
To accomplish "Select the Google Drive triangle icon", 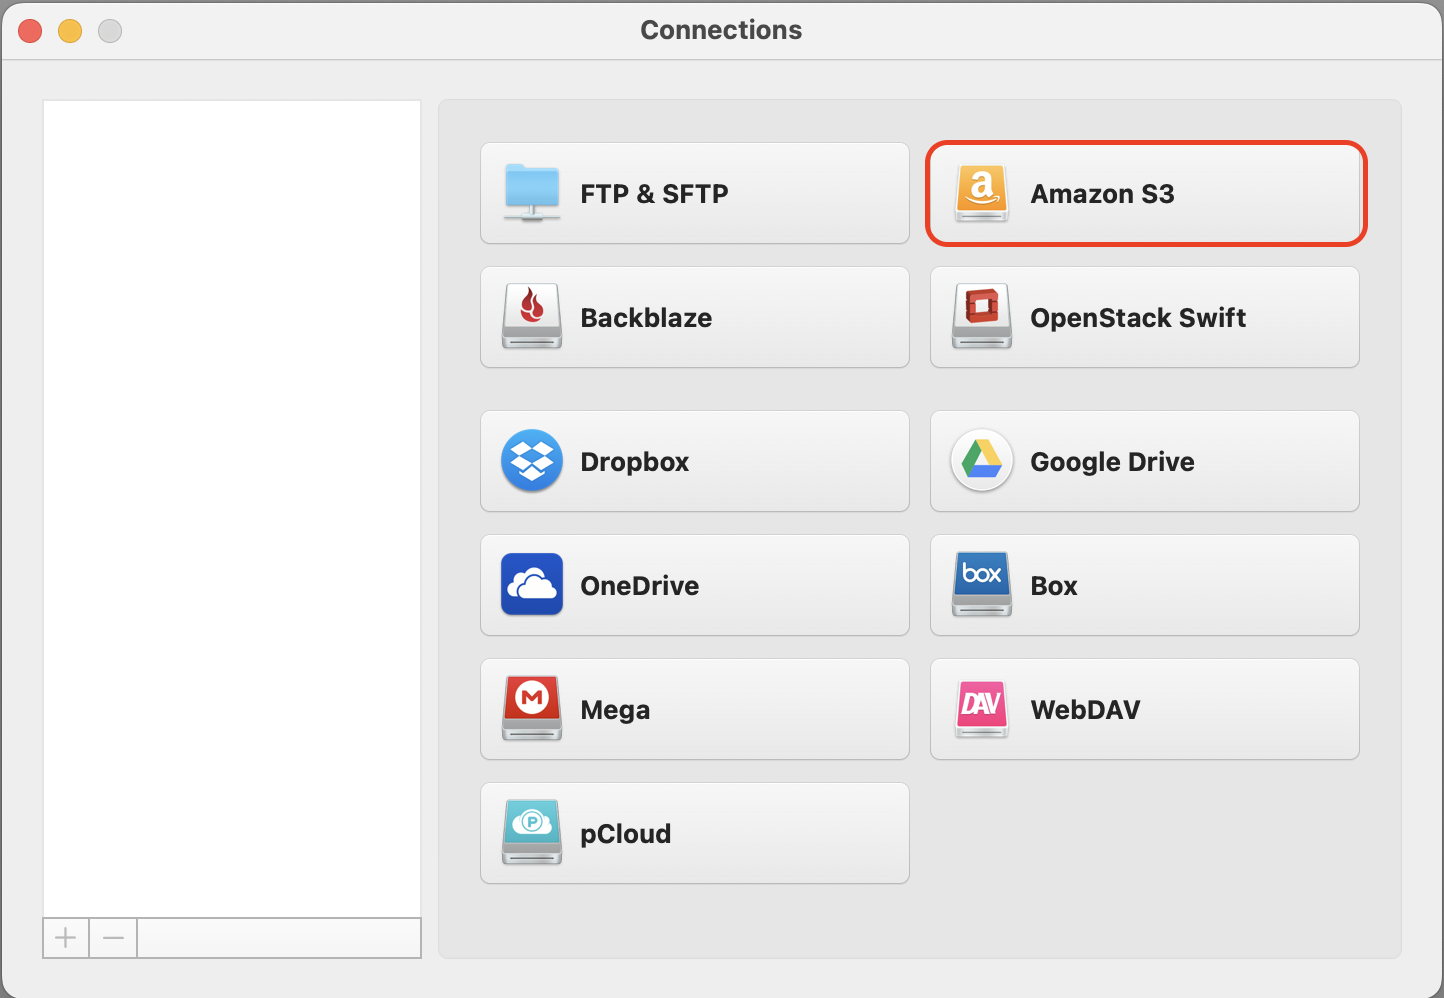I will pyautogui.click(x=982, y=461).
